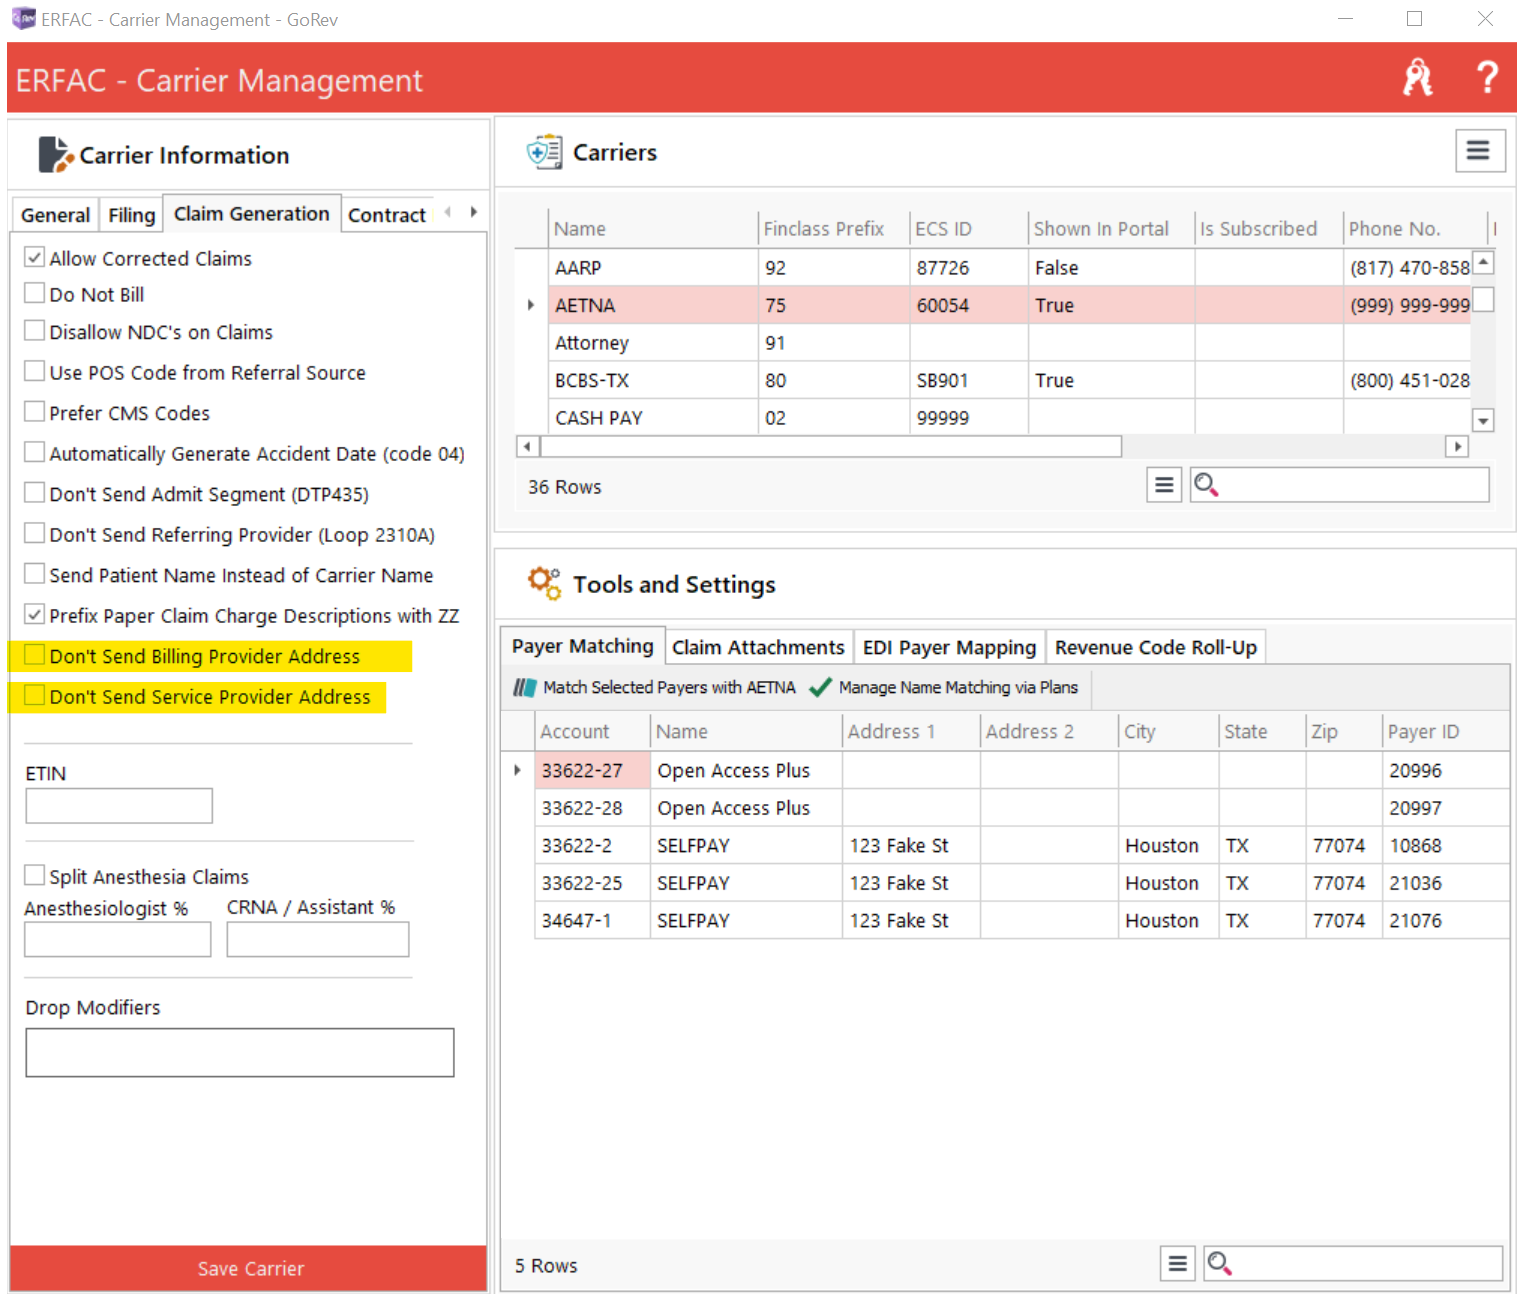
Task: Click carriers grid scroll down arrow
Action: point(1484,421)
